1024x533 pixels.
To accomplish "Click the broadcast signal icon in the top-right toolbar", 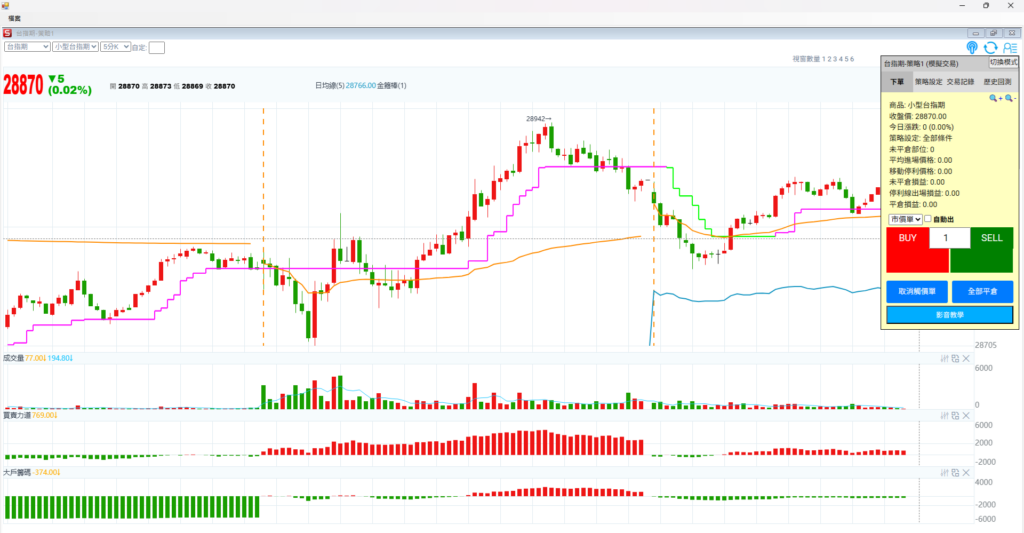I will [972, 47].
